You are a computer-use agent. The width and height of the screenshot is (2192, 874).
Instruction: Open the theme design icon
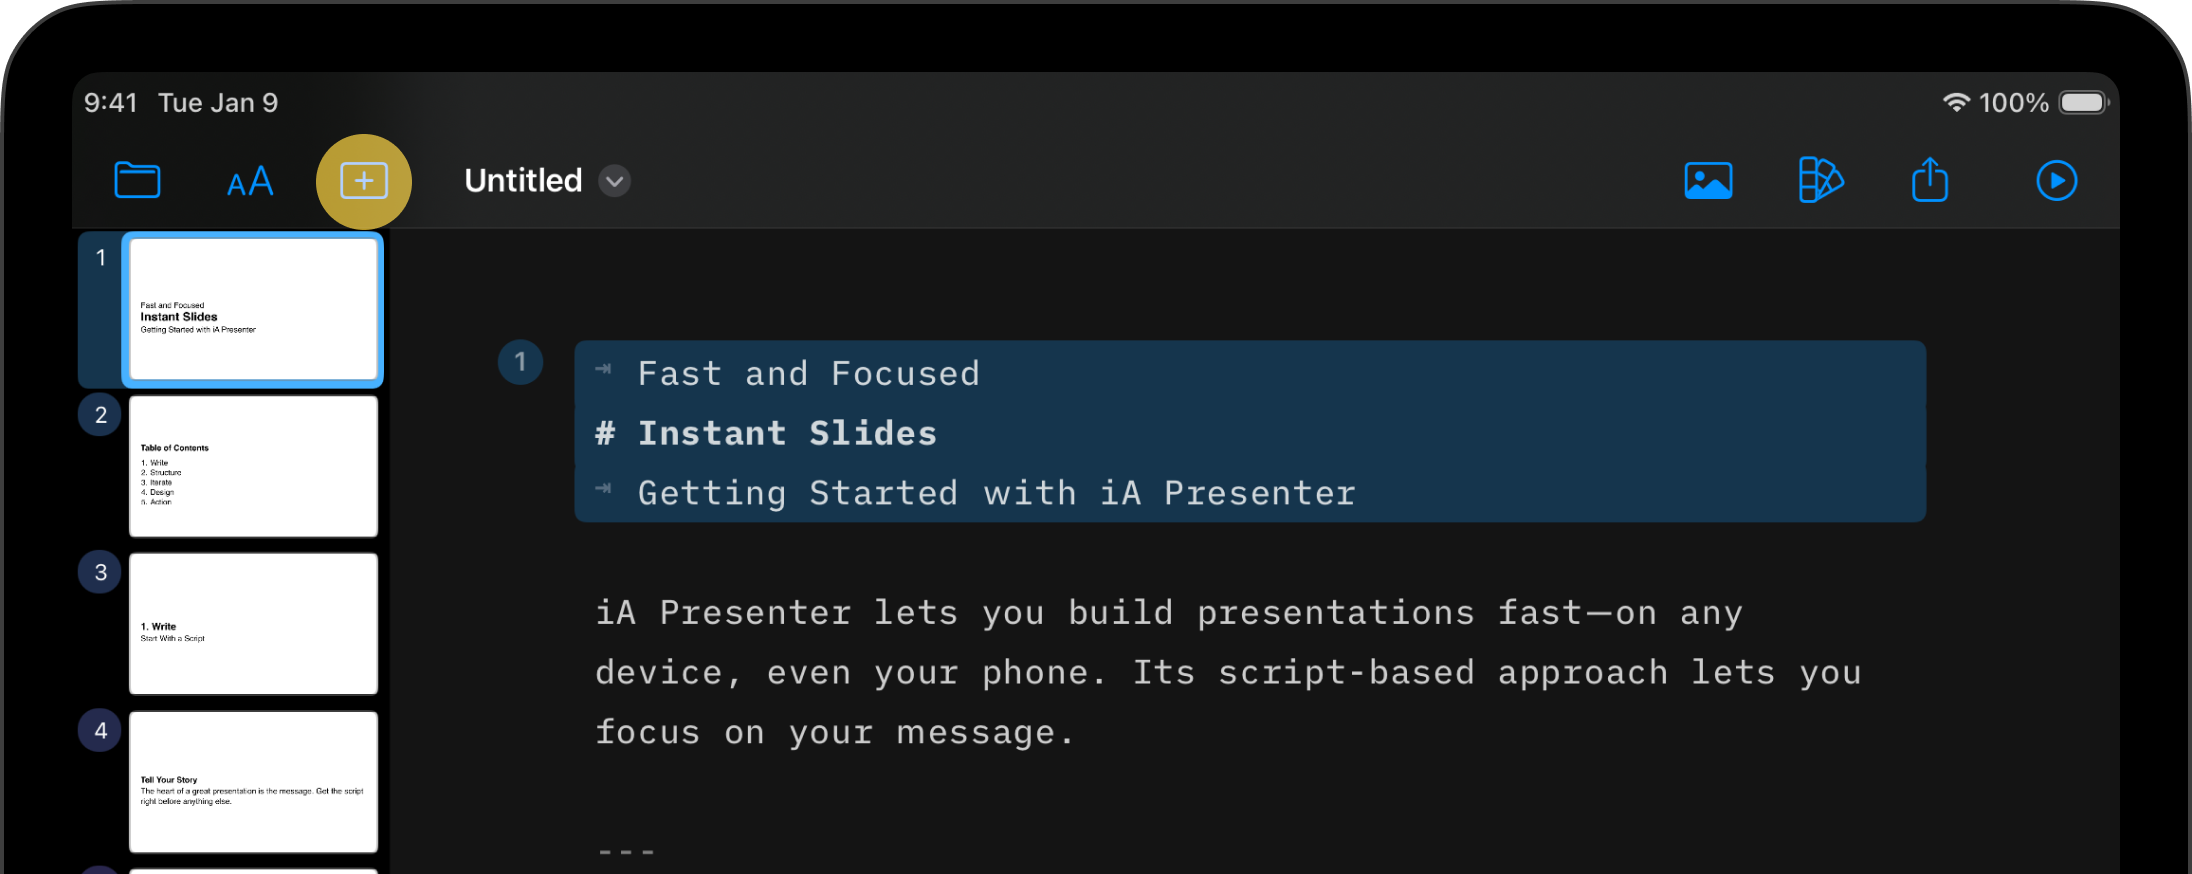click(x=1819, y=181)
